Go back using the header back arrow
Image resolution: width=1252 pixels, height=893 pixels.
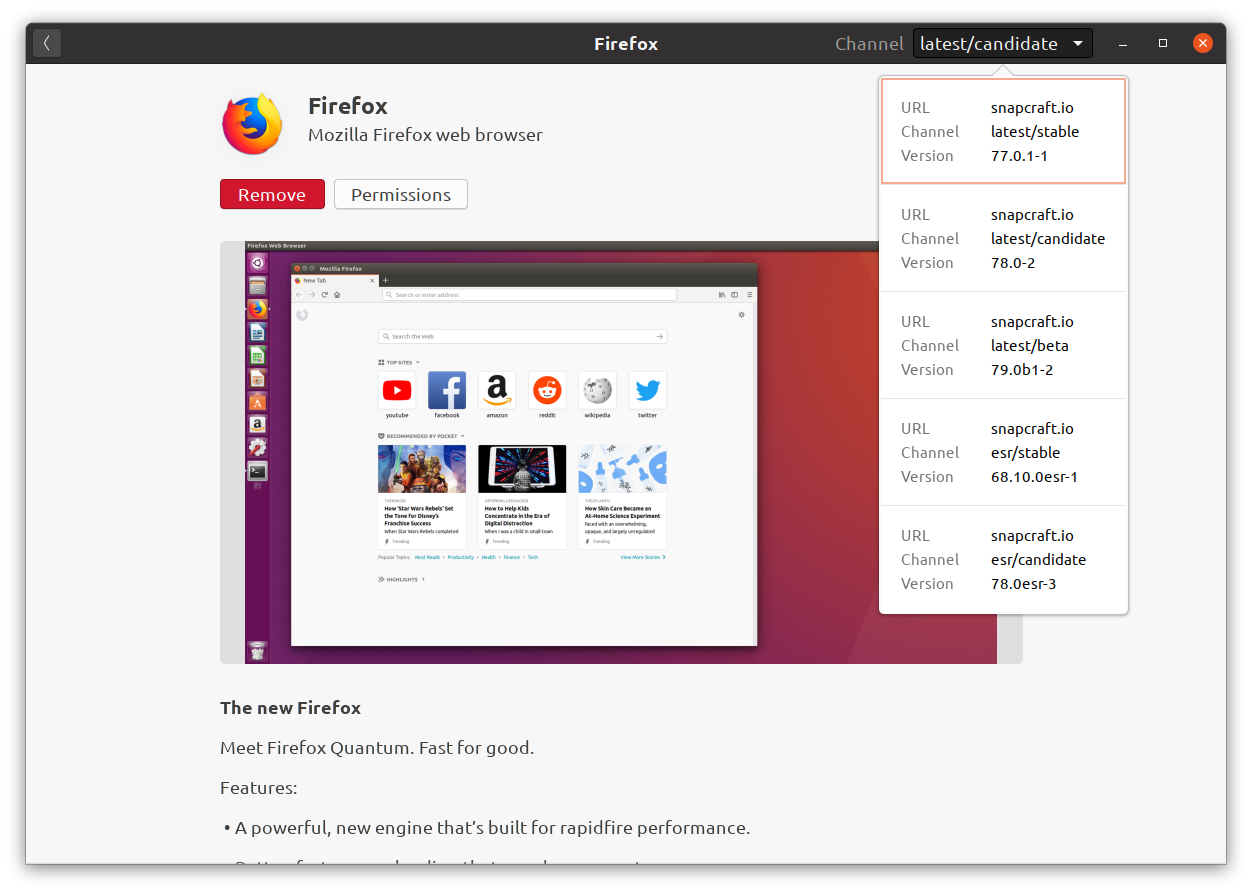(x=47, y=43)
